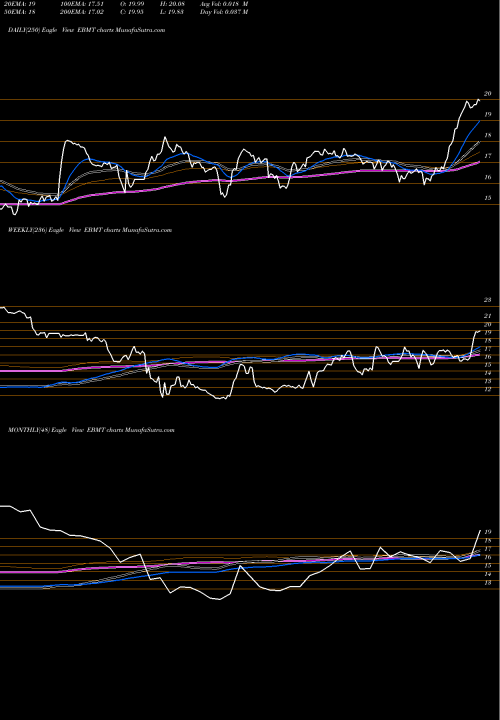Click the MONTHLY(48) Eagle View chart title
This screenshot has height=720, width=500.
click(91, 430)
